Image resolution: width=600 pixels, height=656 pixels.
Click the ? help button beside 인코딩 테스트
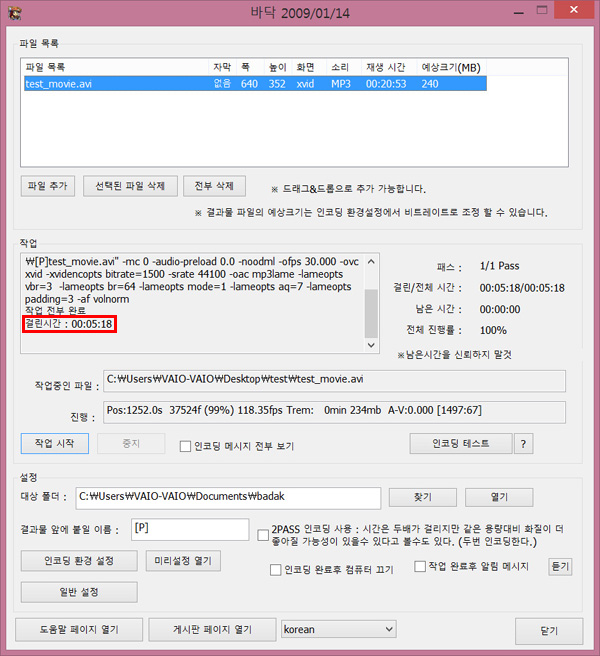[x=523, y=443]
